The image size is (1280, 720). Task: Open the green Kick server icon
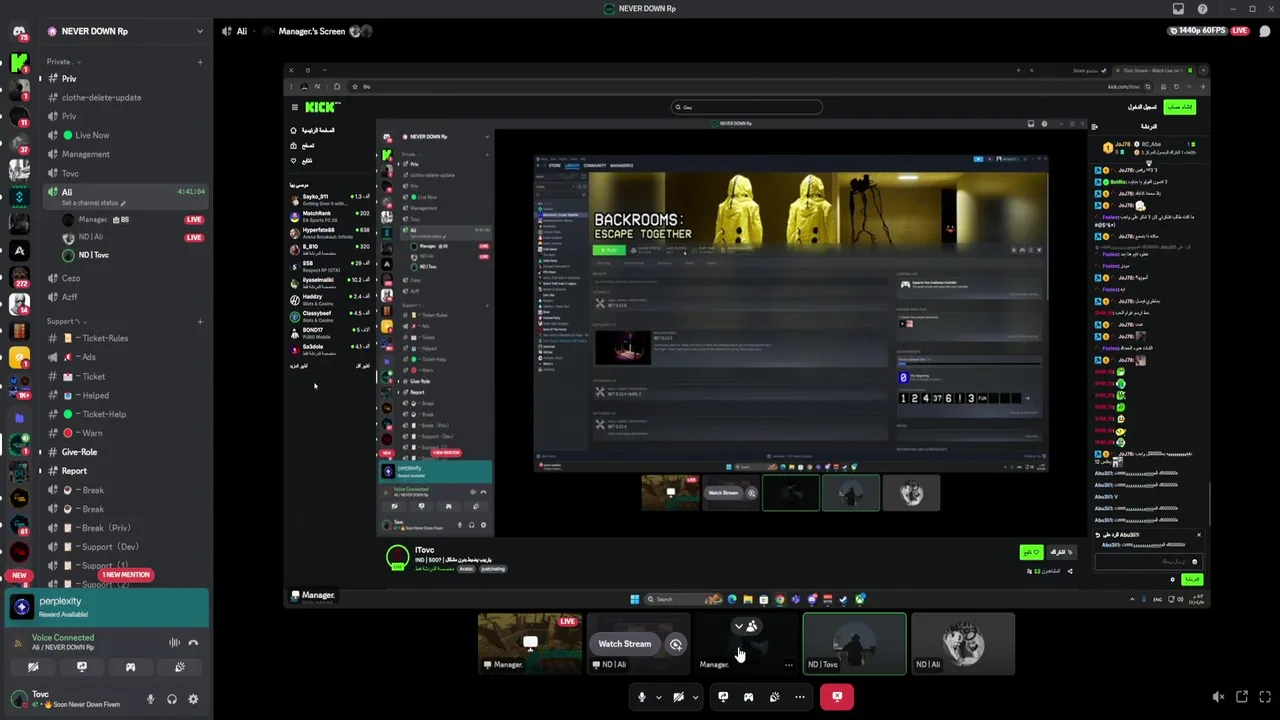[x=19, y=63]
